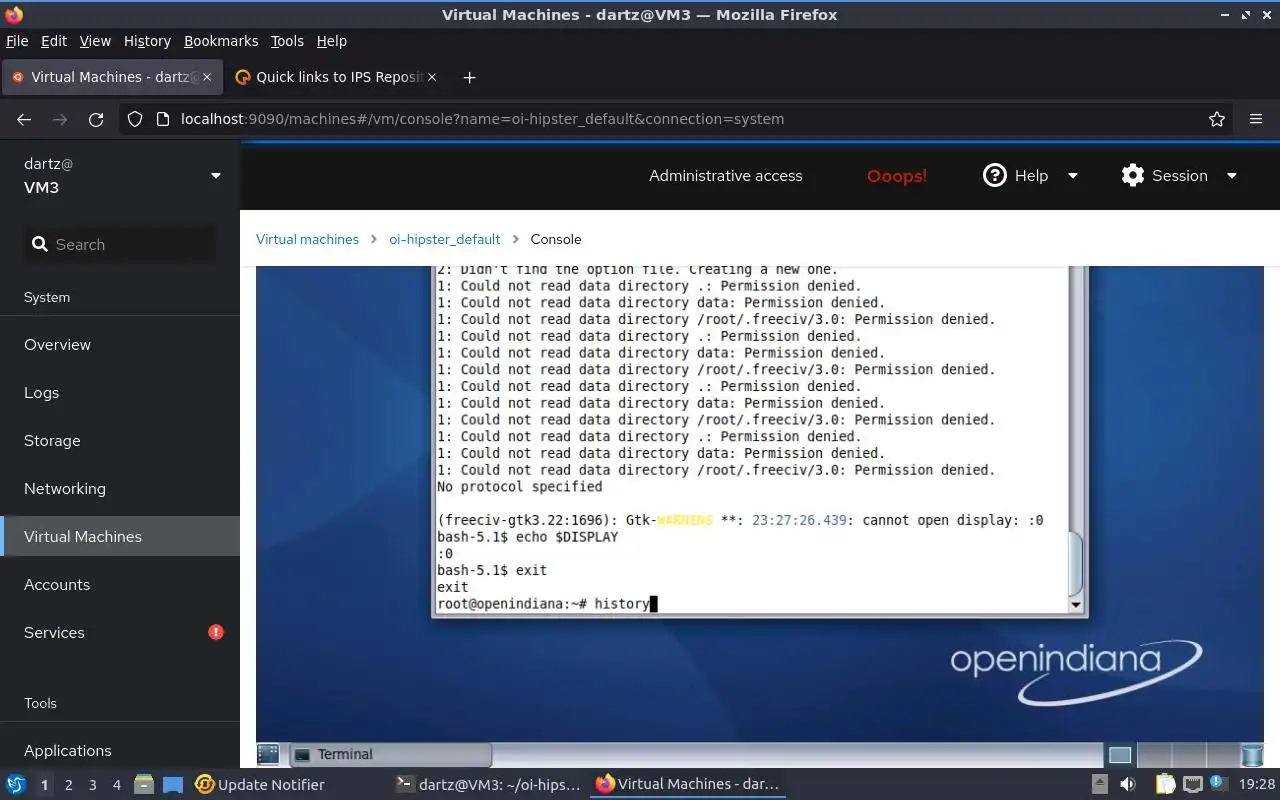The width and height of the screenshot is (1280, 800).
Task: Bookmark this page with the star icon
Action: [1217, 119]
